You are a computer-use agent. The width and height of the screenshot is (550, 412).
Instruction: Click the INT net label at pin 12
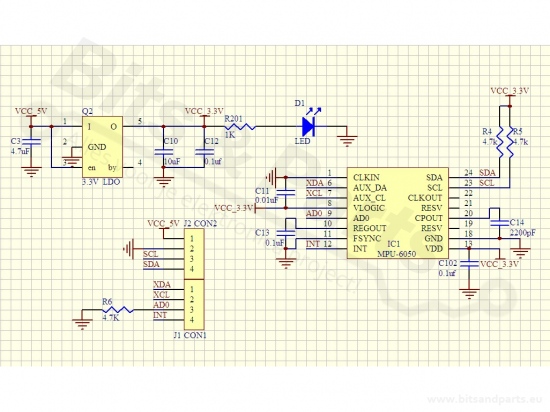tap(313, 244)
